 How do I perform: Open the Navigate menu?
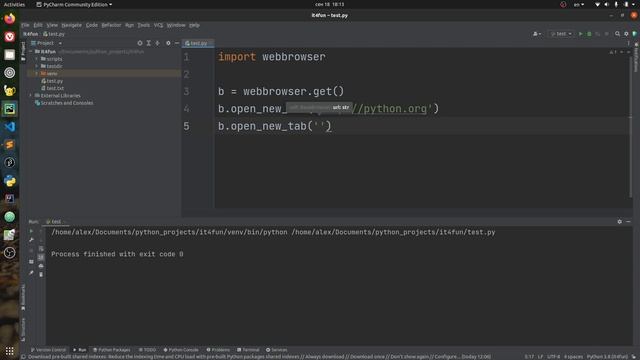tap(71, 25)
